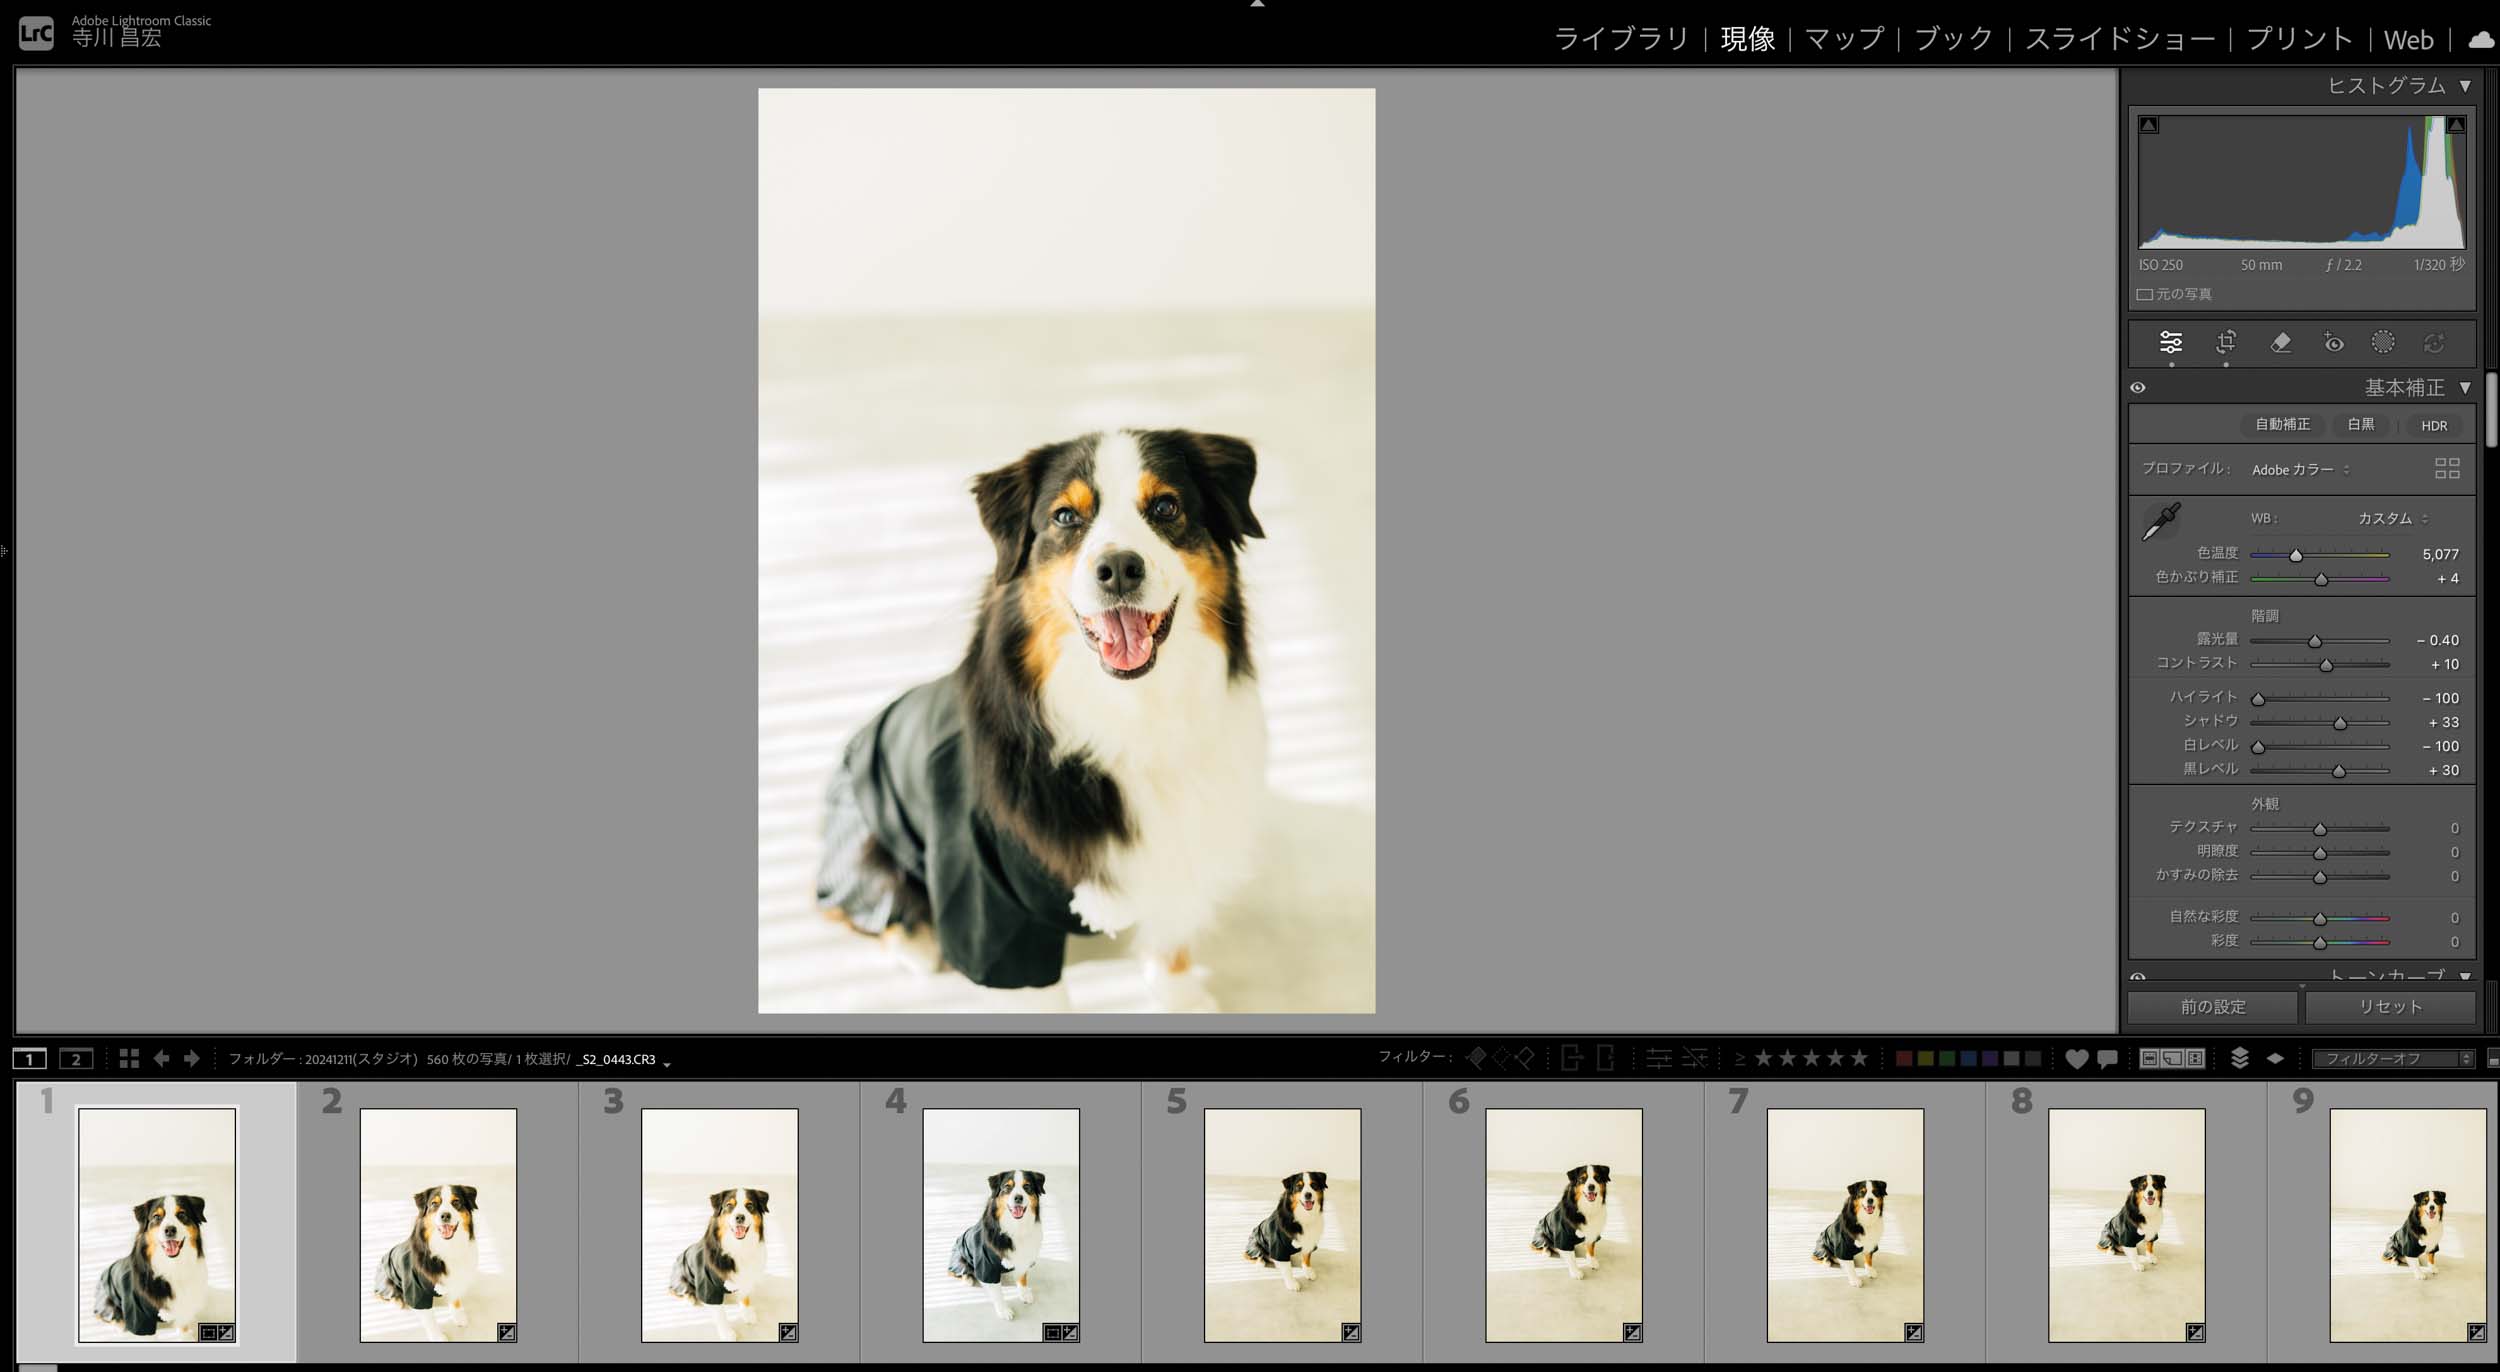Filter by the heart icon
This screenshot has width=2500, height=1372.
pyautogui.click(x=2076, y=1058)
